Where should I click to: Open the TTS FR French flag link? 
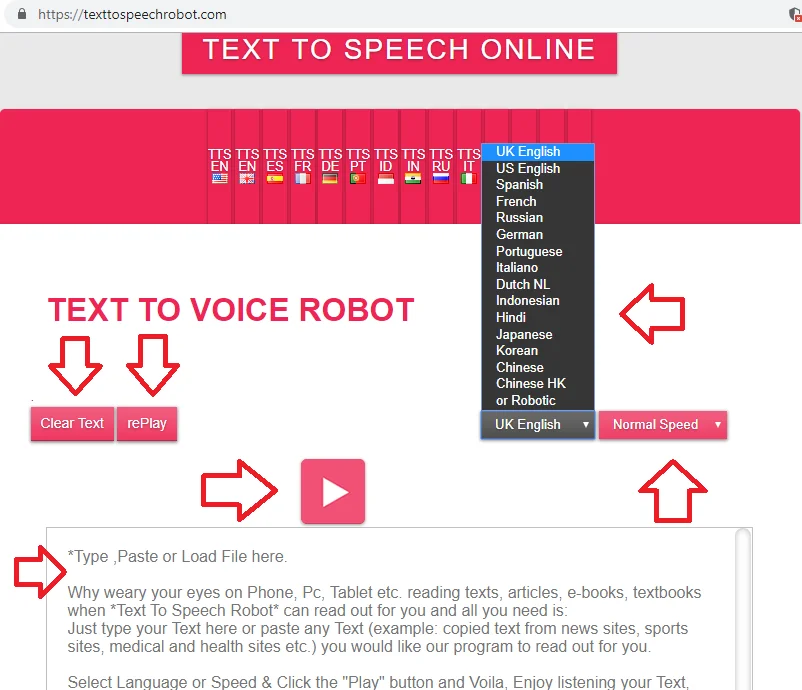302,166
